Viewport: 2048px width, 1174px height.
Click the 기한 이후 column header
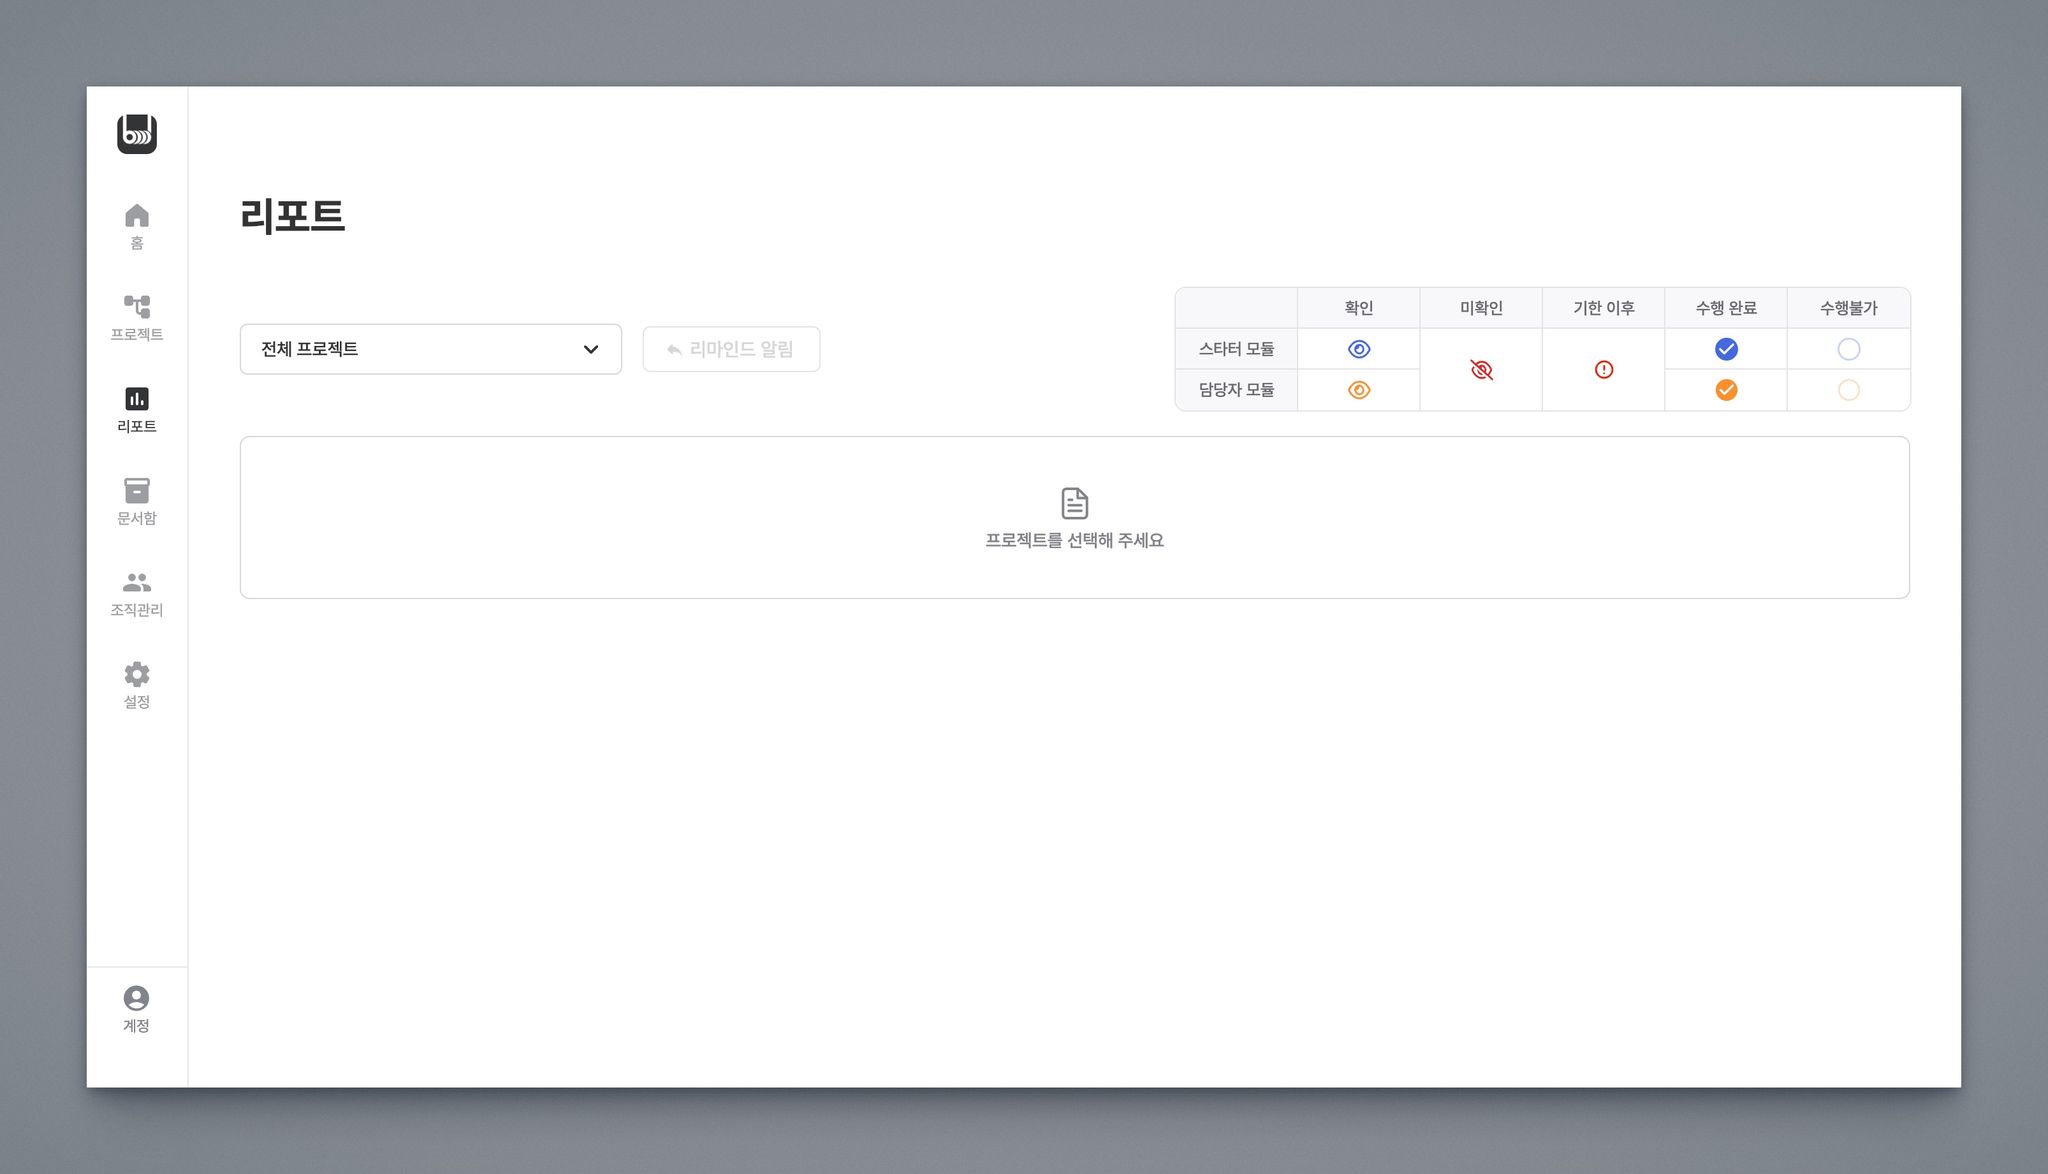(x=1604, y=308)
